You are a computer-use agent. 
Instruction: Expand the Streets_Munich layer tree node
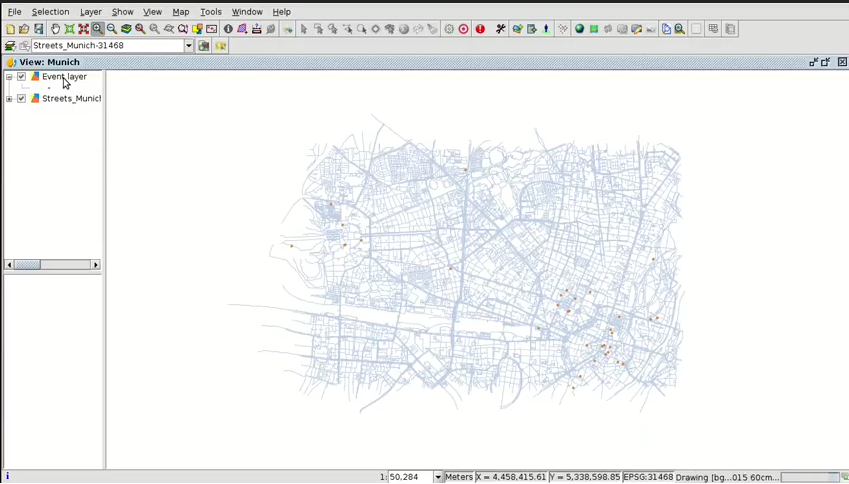click(x=9, y=99)
